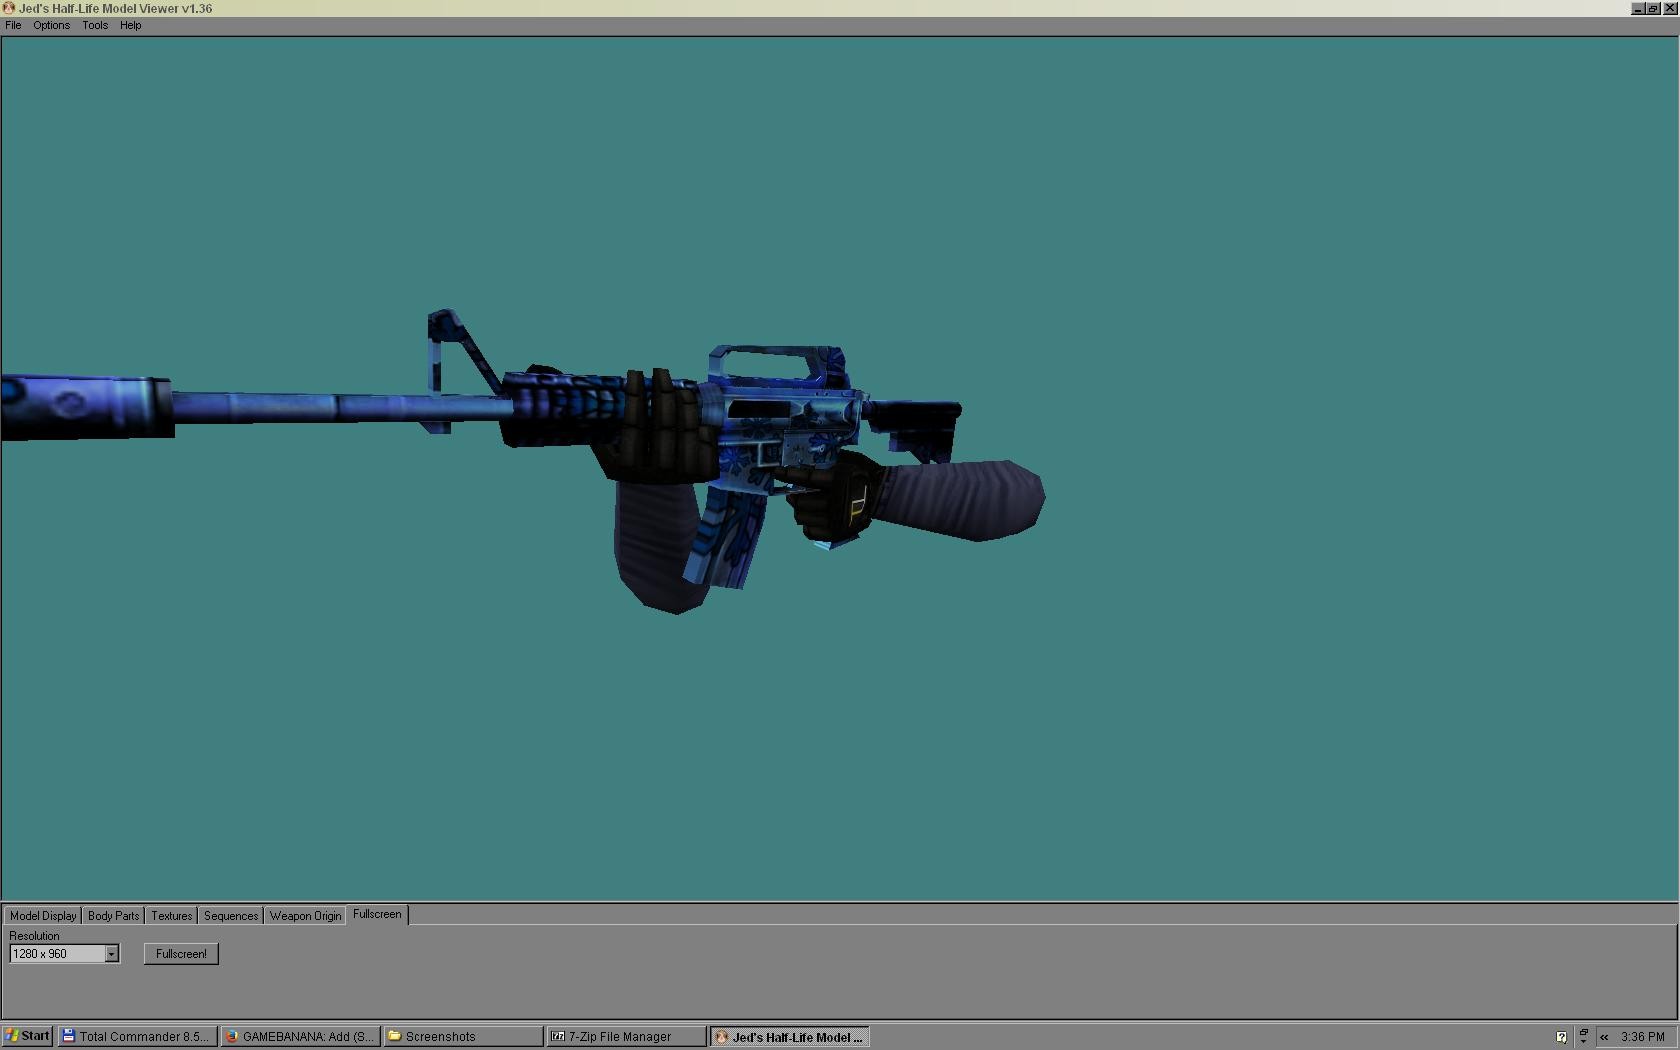Collapse the system tray with the chevron arrow
Image resolution: width=1680 pixels, height=1050 pixels.
click(x=1604, y=1037)
